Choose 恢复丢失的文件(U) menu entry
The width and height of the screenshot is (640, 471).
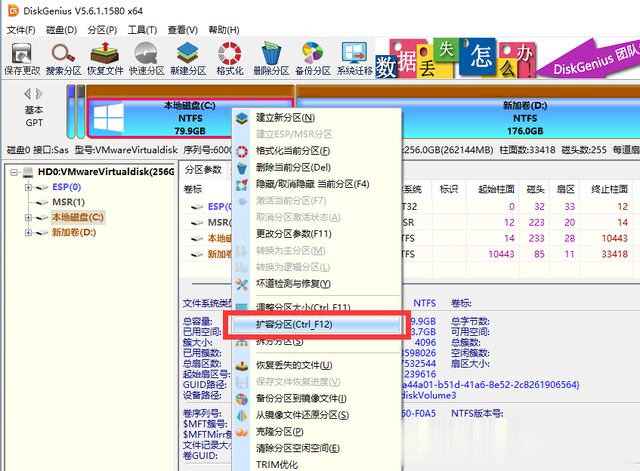click(x=317, y=365)
